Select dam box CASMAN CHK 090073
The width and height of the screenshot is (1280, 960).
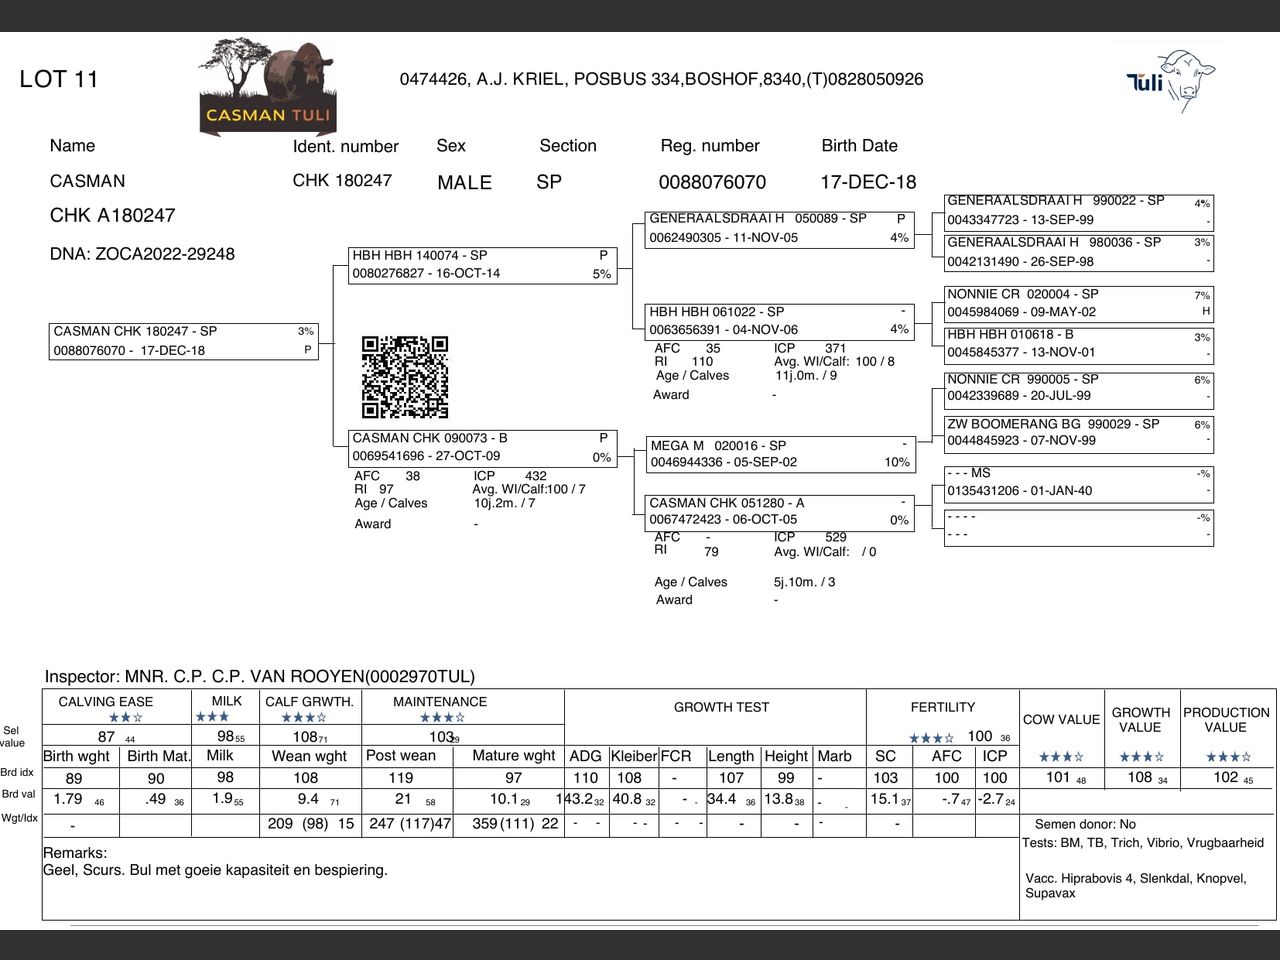482,447
